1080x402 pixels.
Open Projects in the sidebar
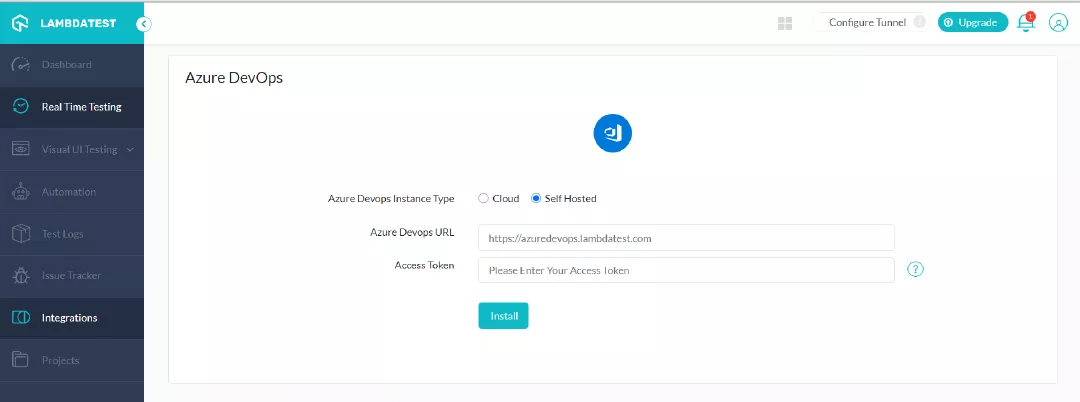coord(72,360)
